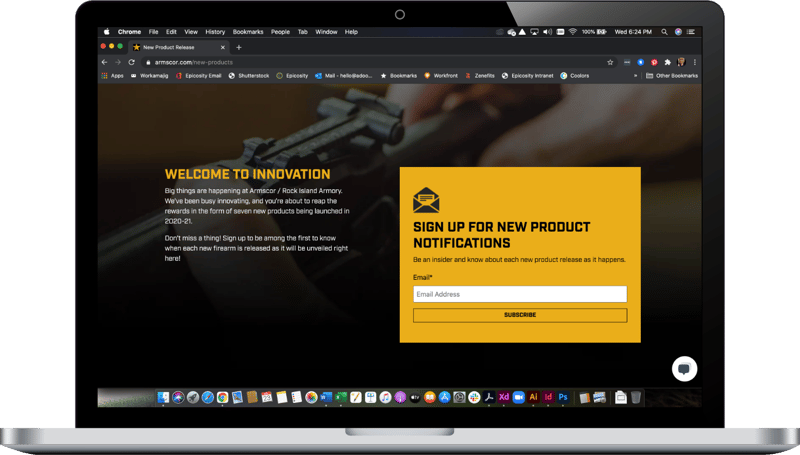Screen dimensions: 800x455
Task: Open Photos from the Dock
Action: point(311,397)
